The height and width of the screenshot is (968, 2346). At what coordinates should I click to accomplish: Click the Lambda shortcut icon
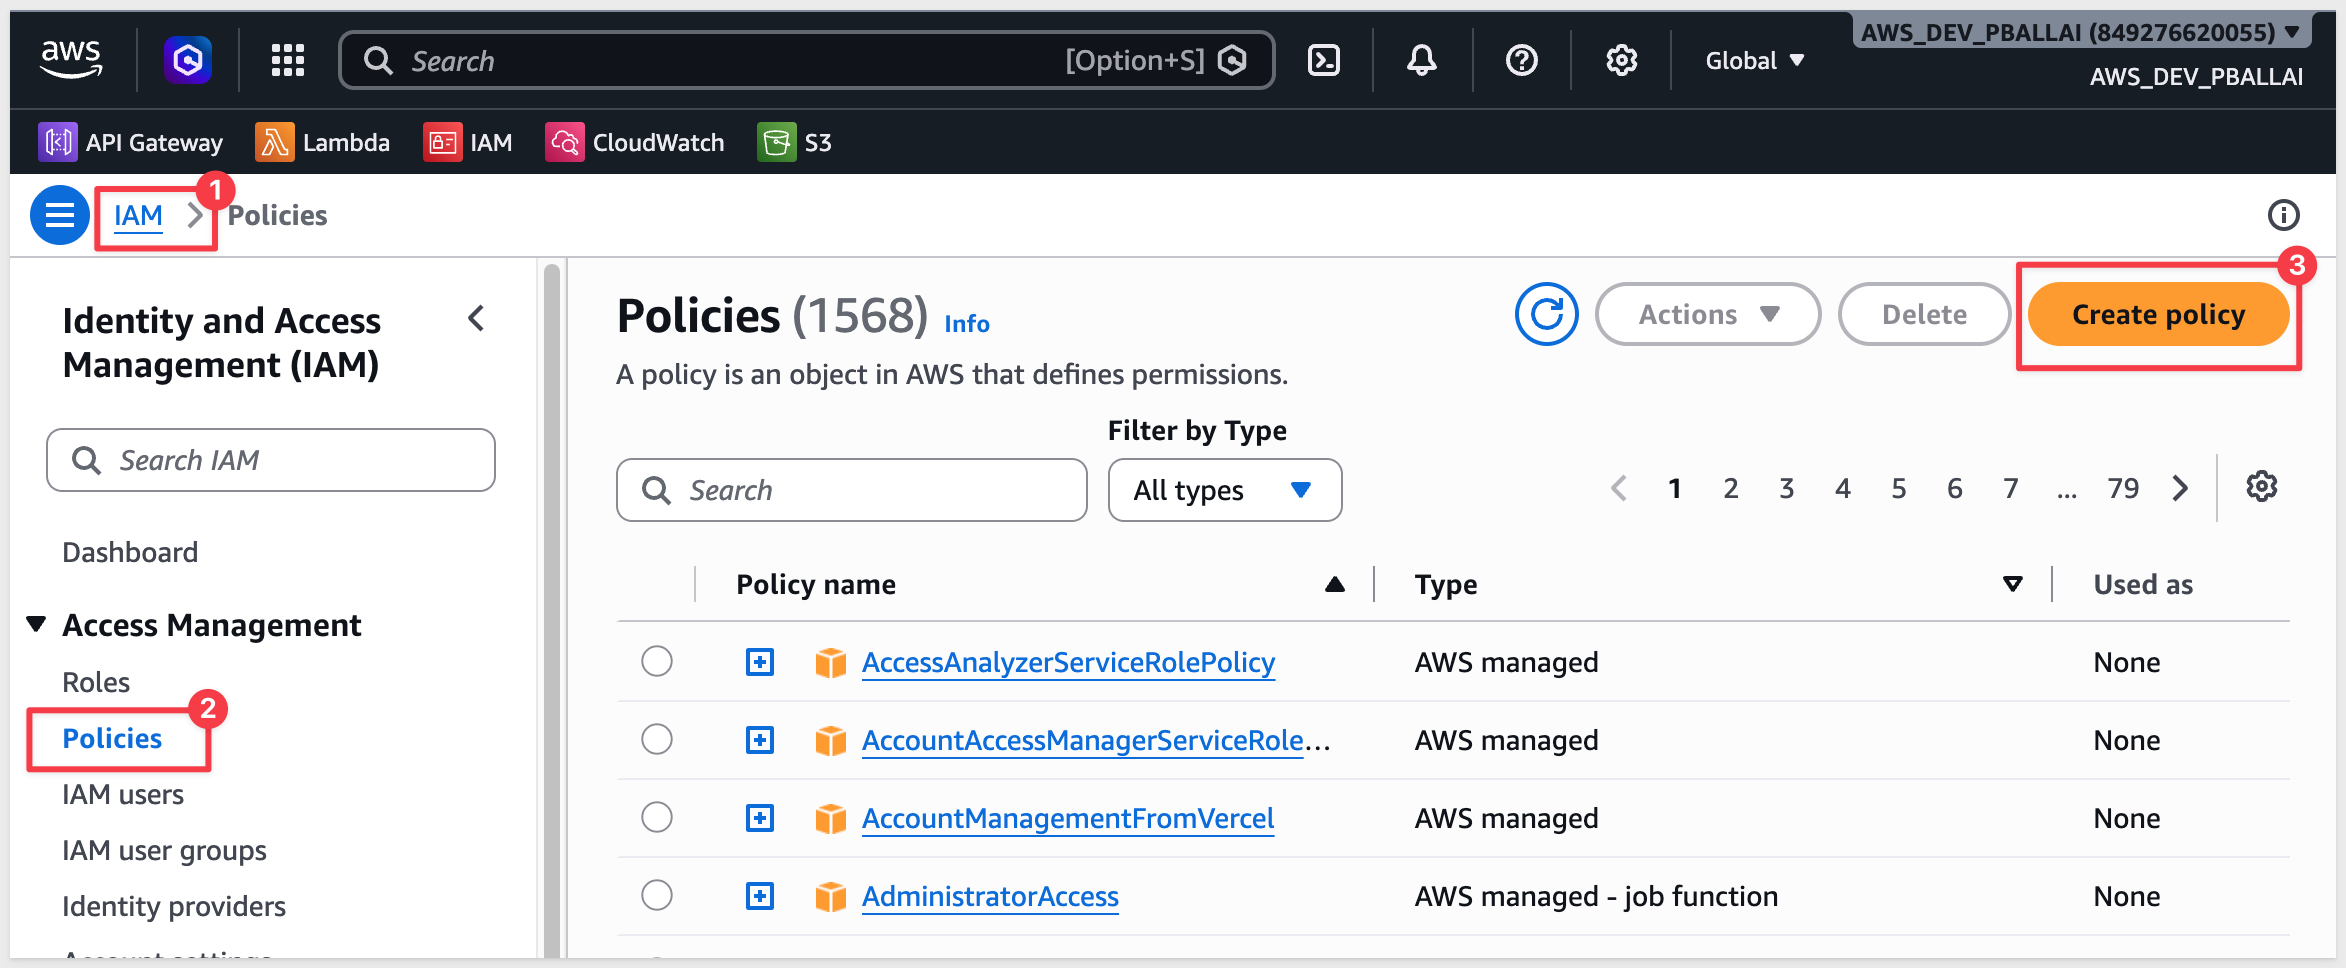click(274, 142)
